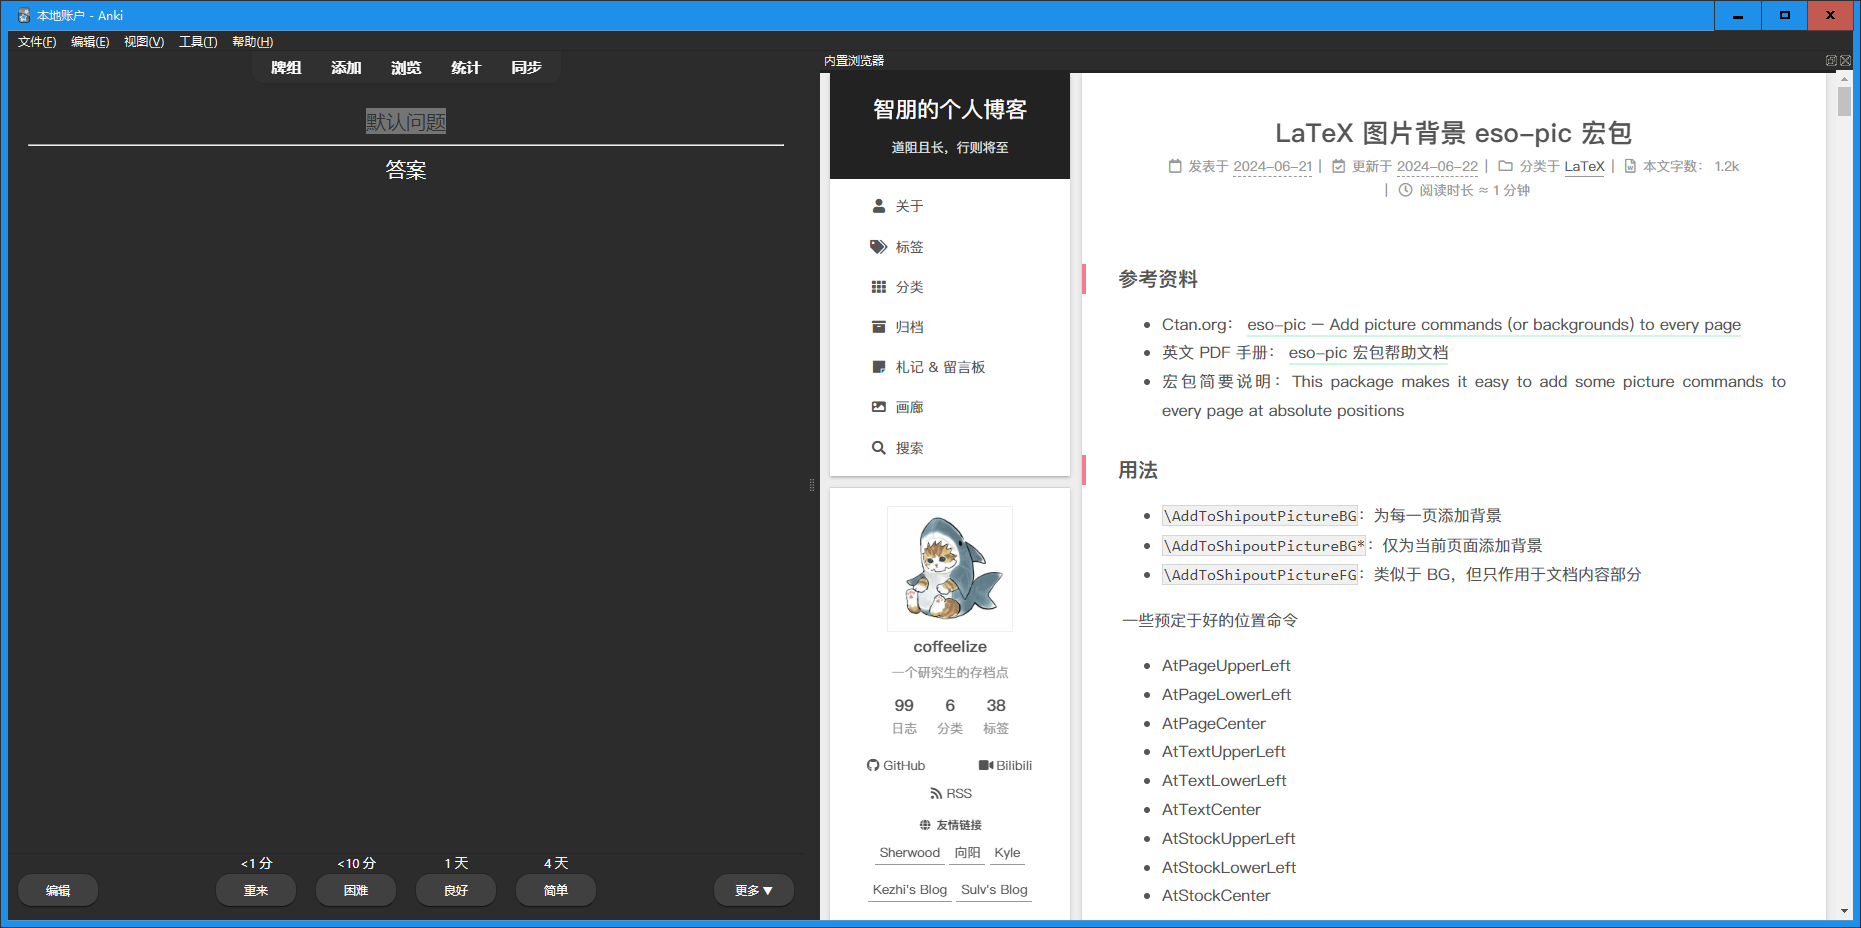Click the sticky note icon for 札记 & 留言板
Image resolution: width=1861 pixels, height=928 pixels.
pos(878,367)
